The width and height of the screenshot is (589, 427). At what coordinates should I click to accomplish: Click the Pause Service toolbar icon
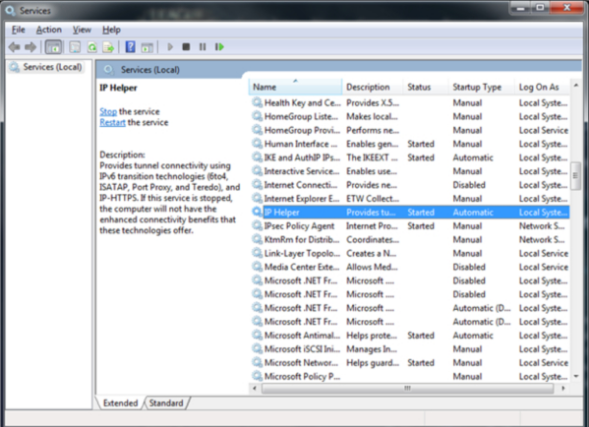[202, 47]
